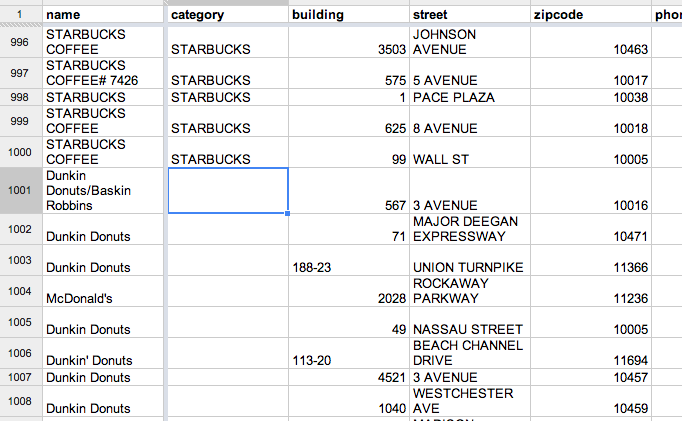Select row header 1005
The height and width of the screenshot is (421, 682).
21,322
